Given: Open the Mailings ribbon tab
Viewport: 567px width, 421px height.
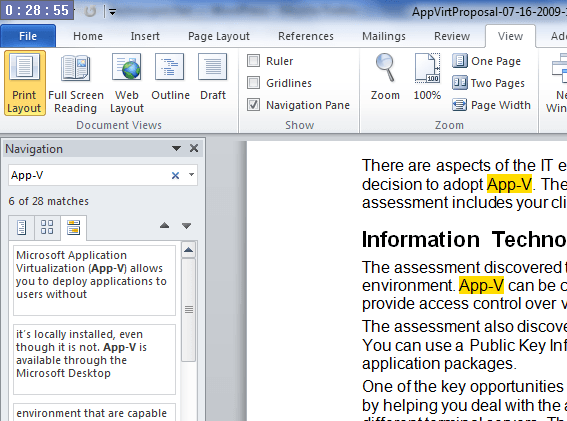Looking at the screenshot, I should 384,36.
